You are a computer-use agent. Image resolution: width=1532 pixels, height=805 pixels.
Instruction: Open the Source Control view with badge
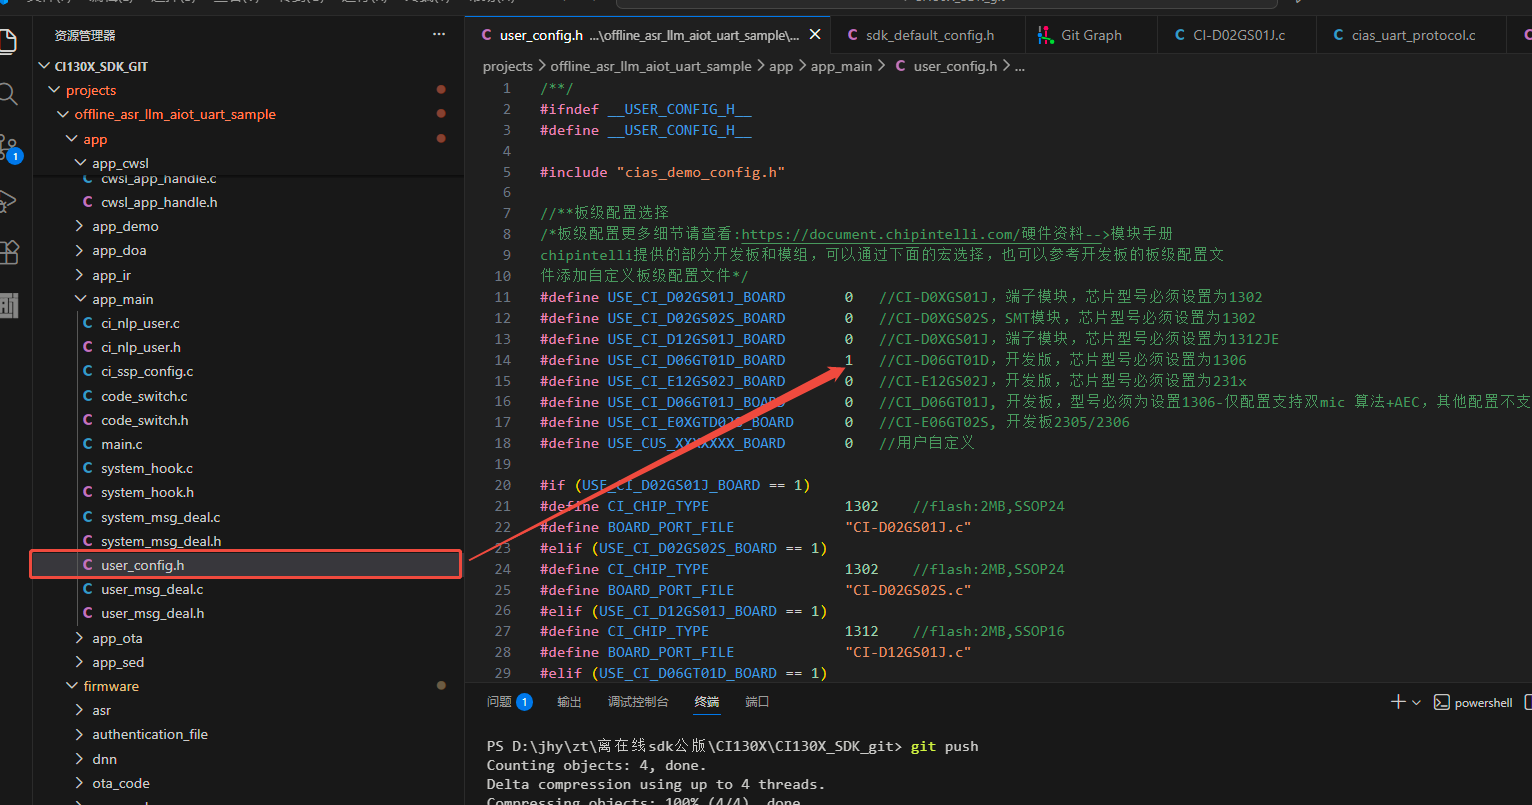point(8,148)
